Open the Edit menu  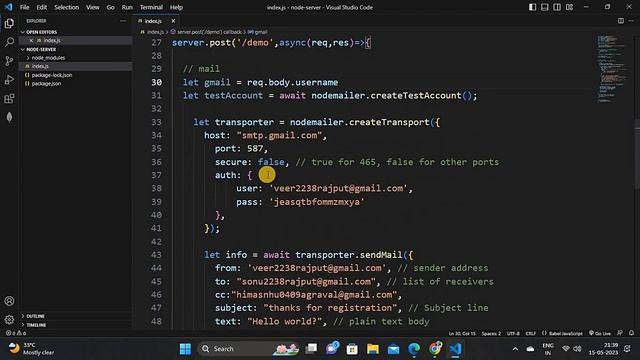coord(42,7)
